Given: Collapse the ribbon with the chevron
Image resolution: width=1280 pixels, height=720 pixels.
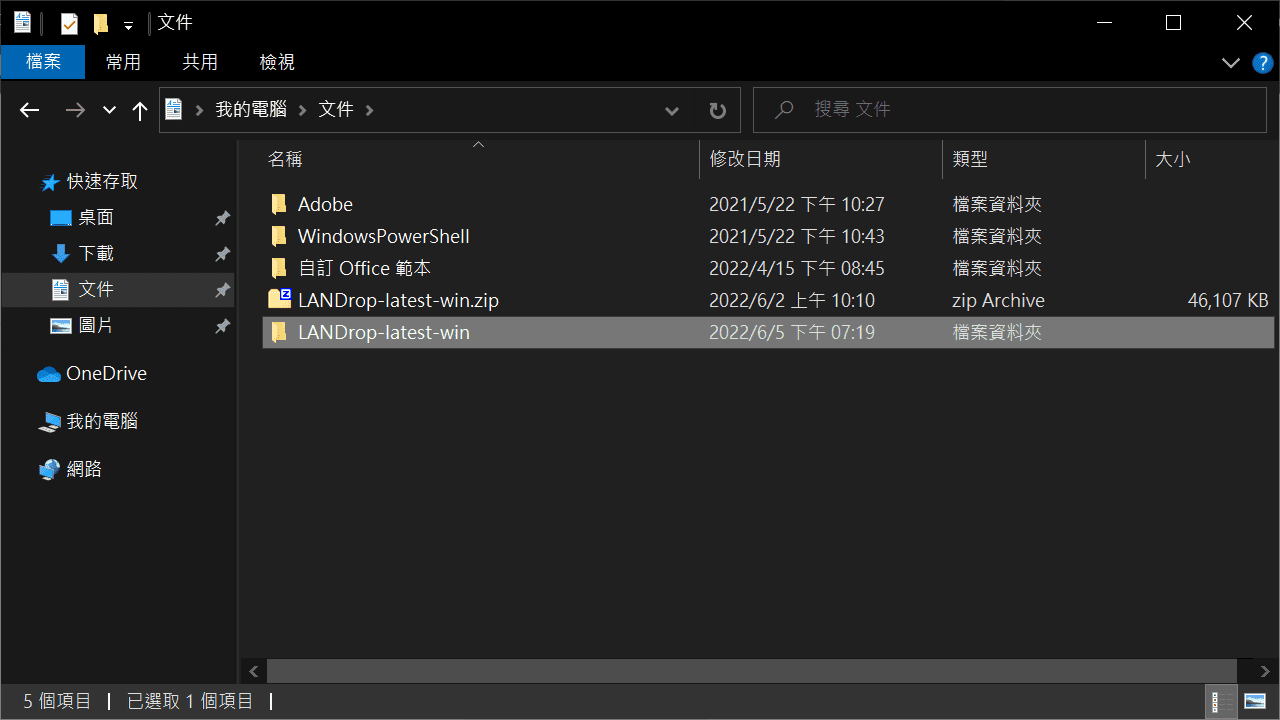Looking at the screenshot, I should point(1230,62).
